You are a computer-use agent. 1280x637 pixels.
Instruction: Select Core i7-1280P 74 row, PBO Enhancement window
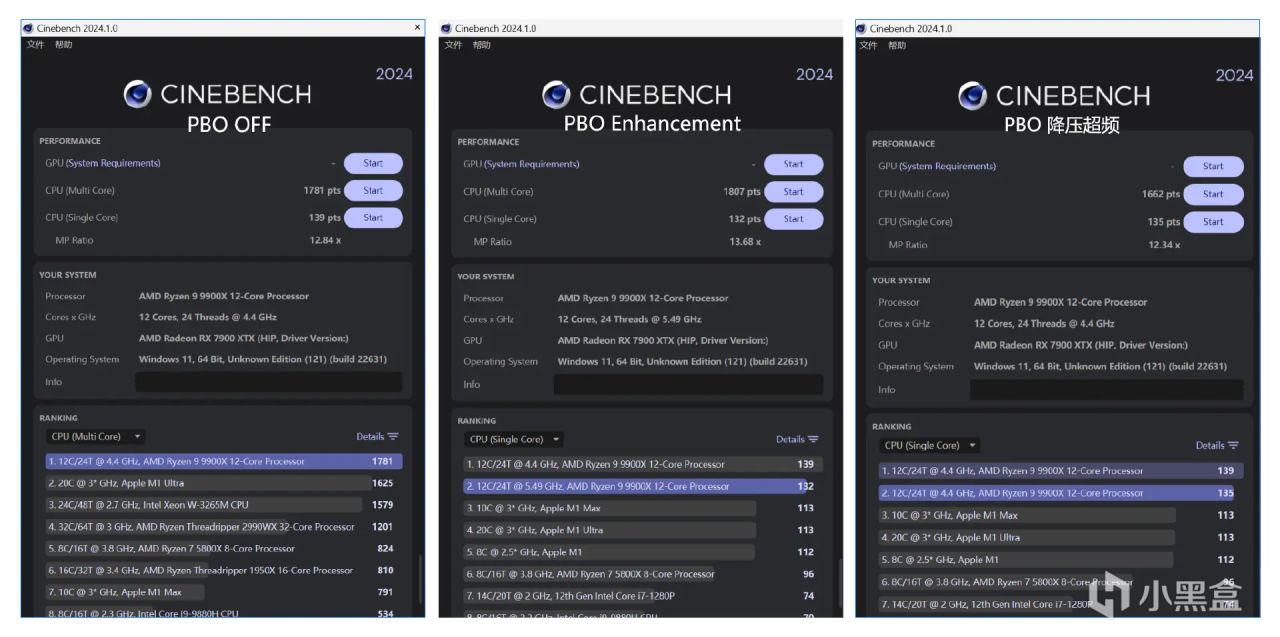point(643,596)
